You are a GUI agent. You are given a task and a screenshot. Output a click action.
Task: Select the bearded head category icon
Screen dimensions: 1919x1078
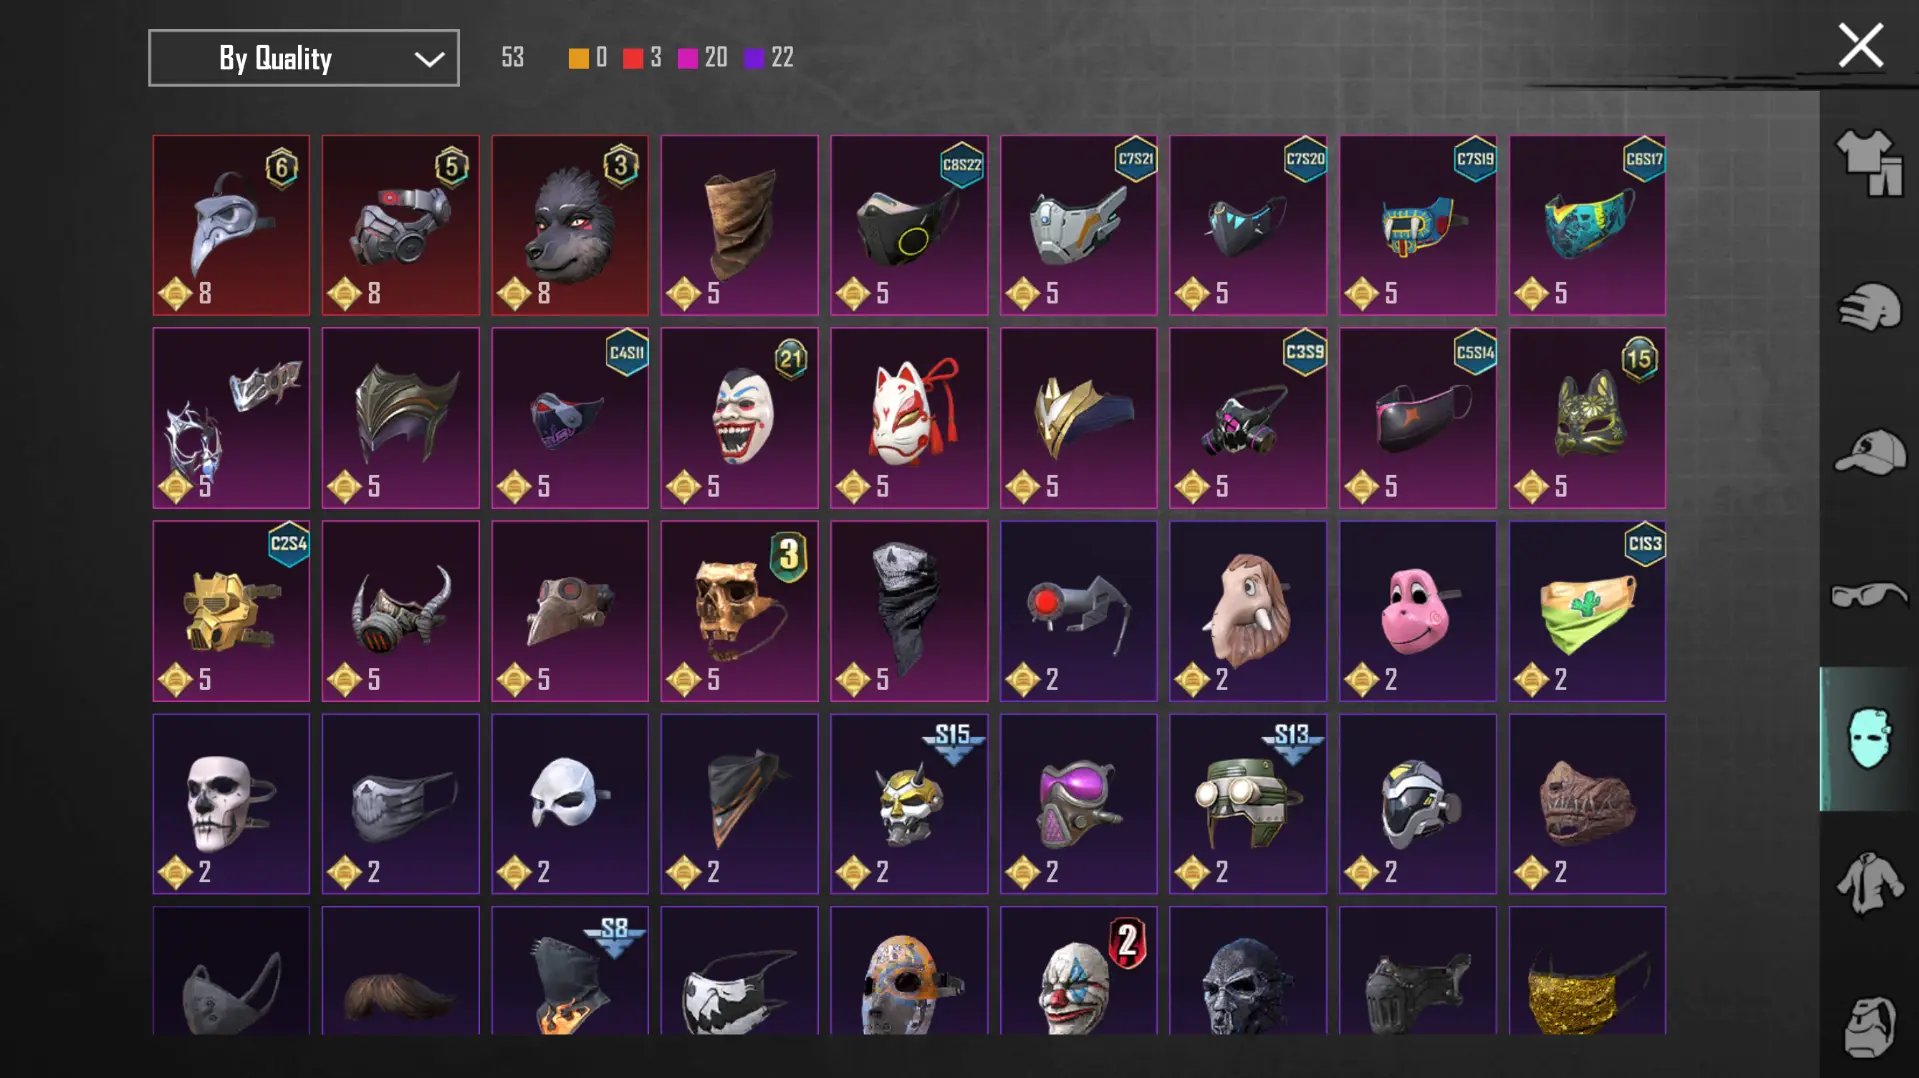(1868, 1026)
